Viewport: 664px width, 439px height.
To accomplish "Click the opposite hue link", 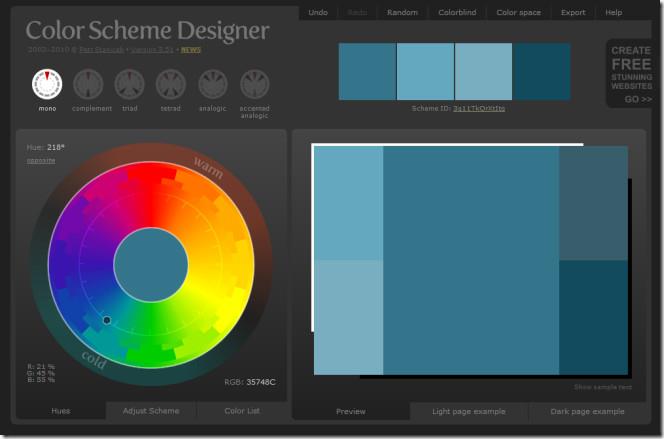I will [x=41, y=160].
